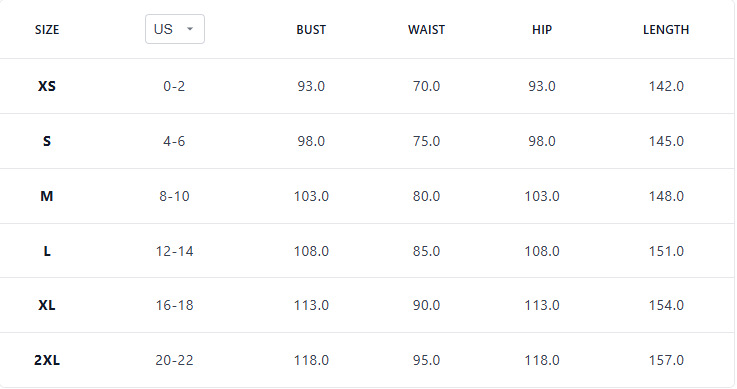Click the 0-2 US size cell
The image size is (737, 389).
click(x=174, y=86)
